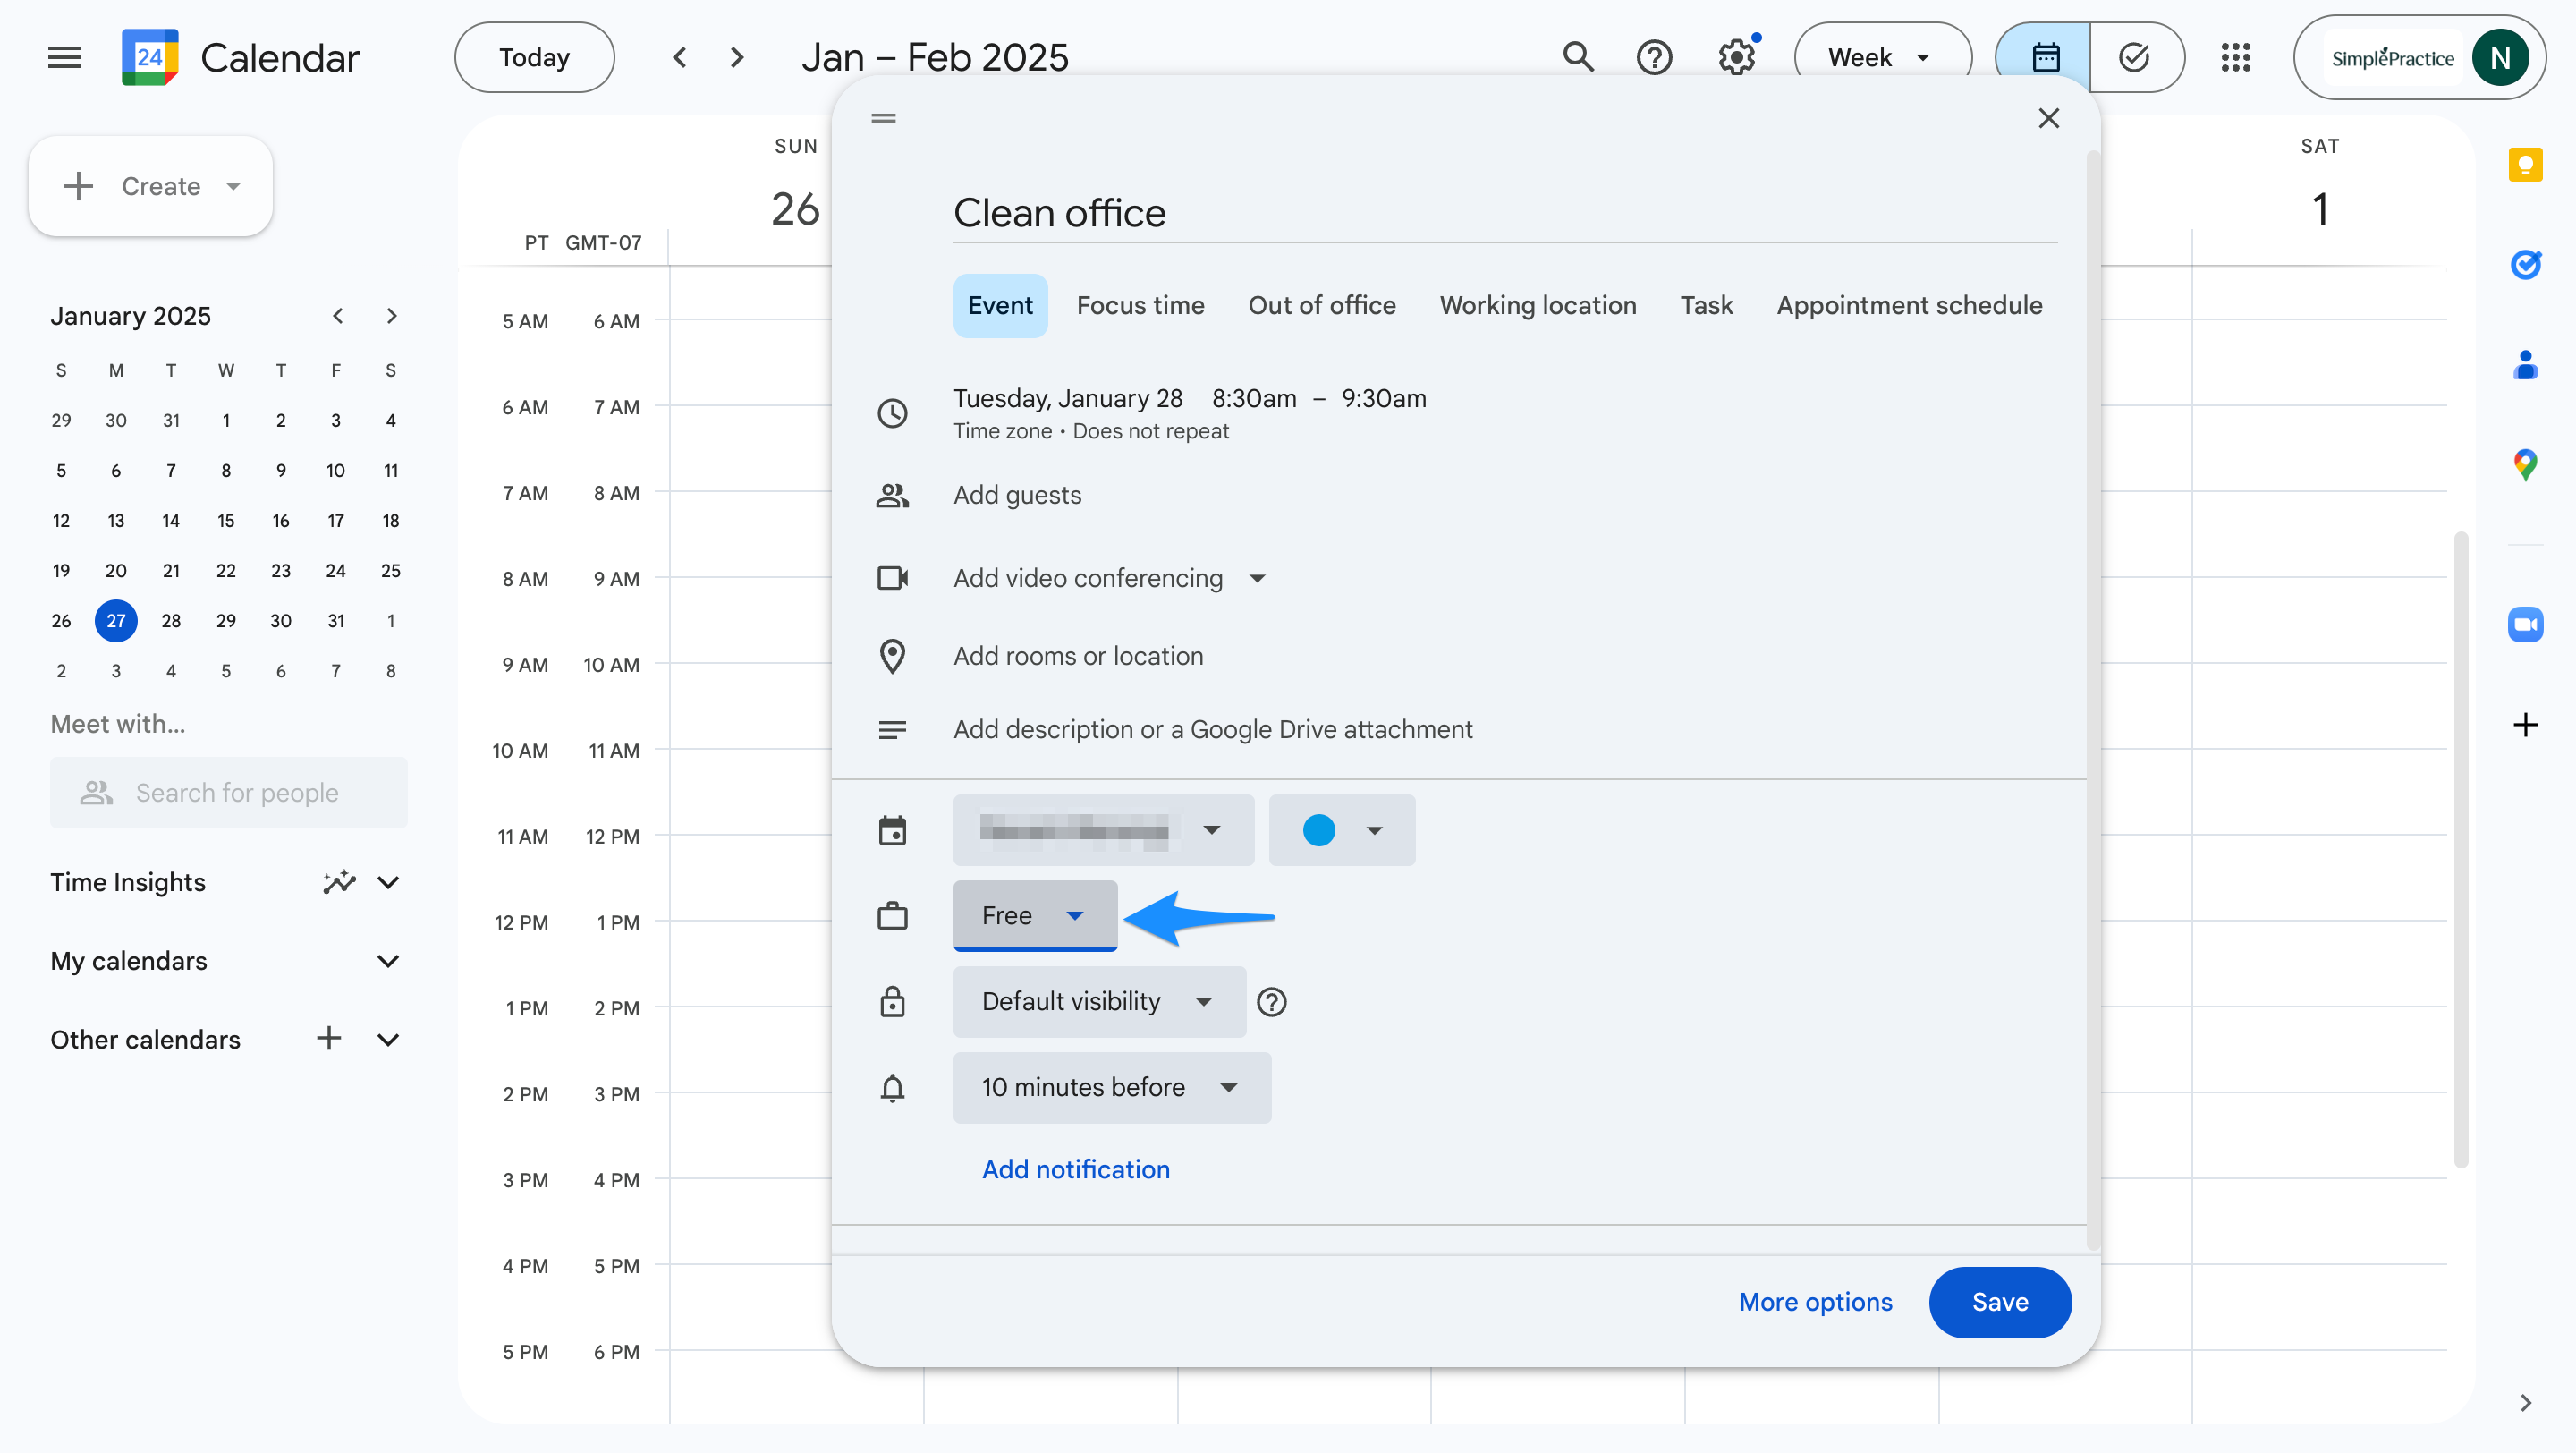Image resolution: width=2576 pixels, height=1453 pixels.
Task: Grab the dialog drag handle
Action: click(883, 118)
